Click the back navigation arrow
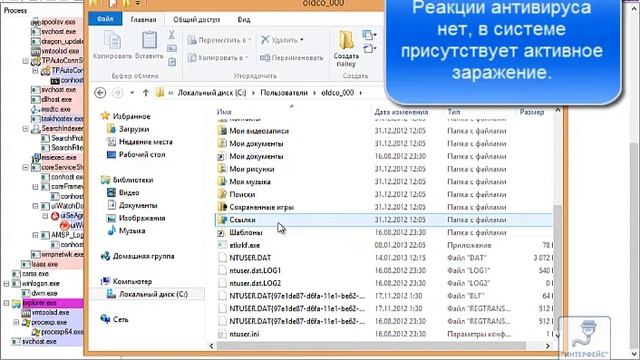 (x=100, y=93)
